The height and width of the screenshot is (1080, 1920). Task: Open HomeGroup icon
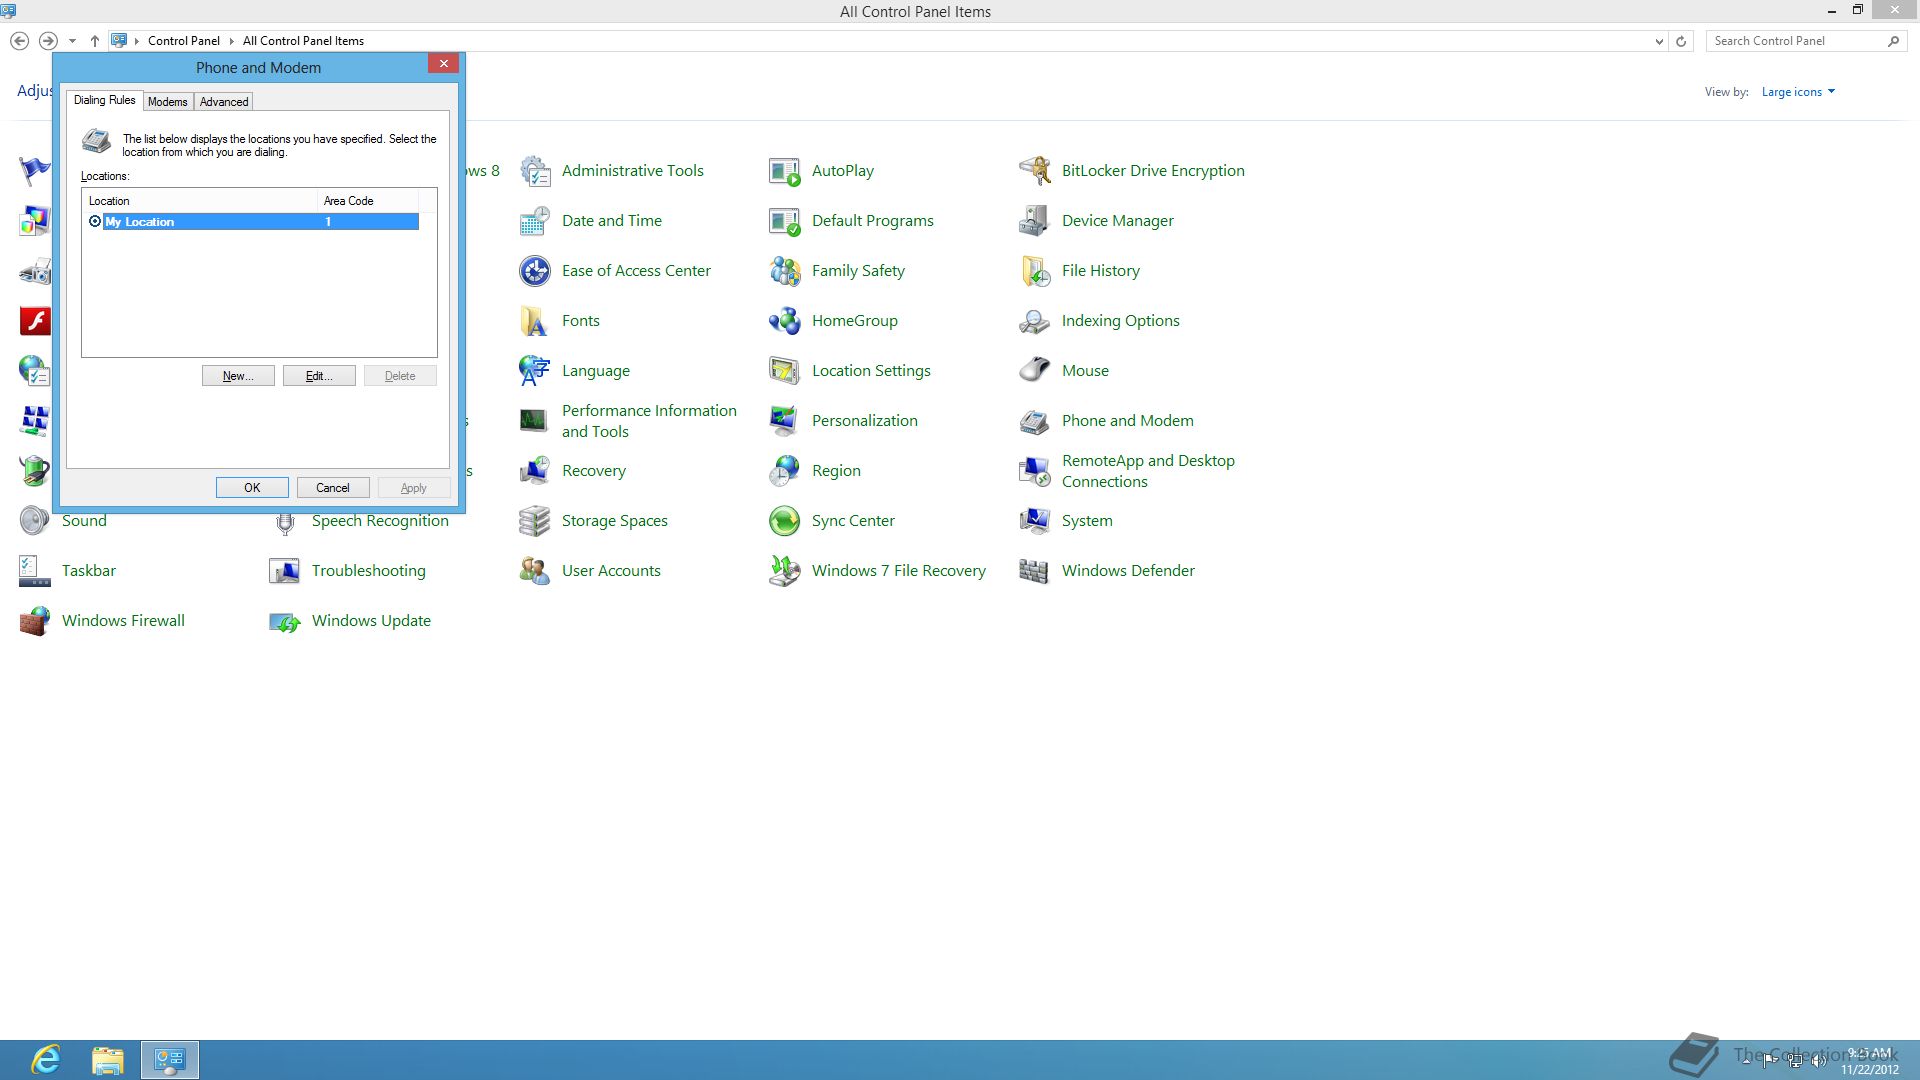coord(785,321)
